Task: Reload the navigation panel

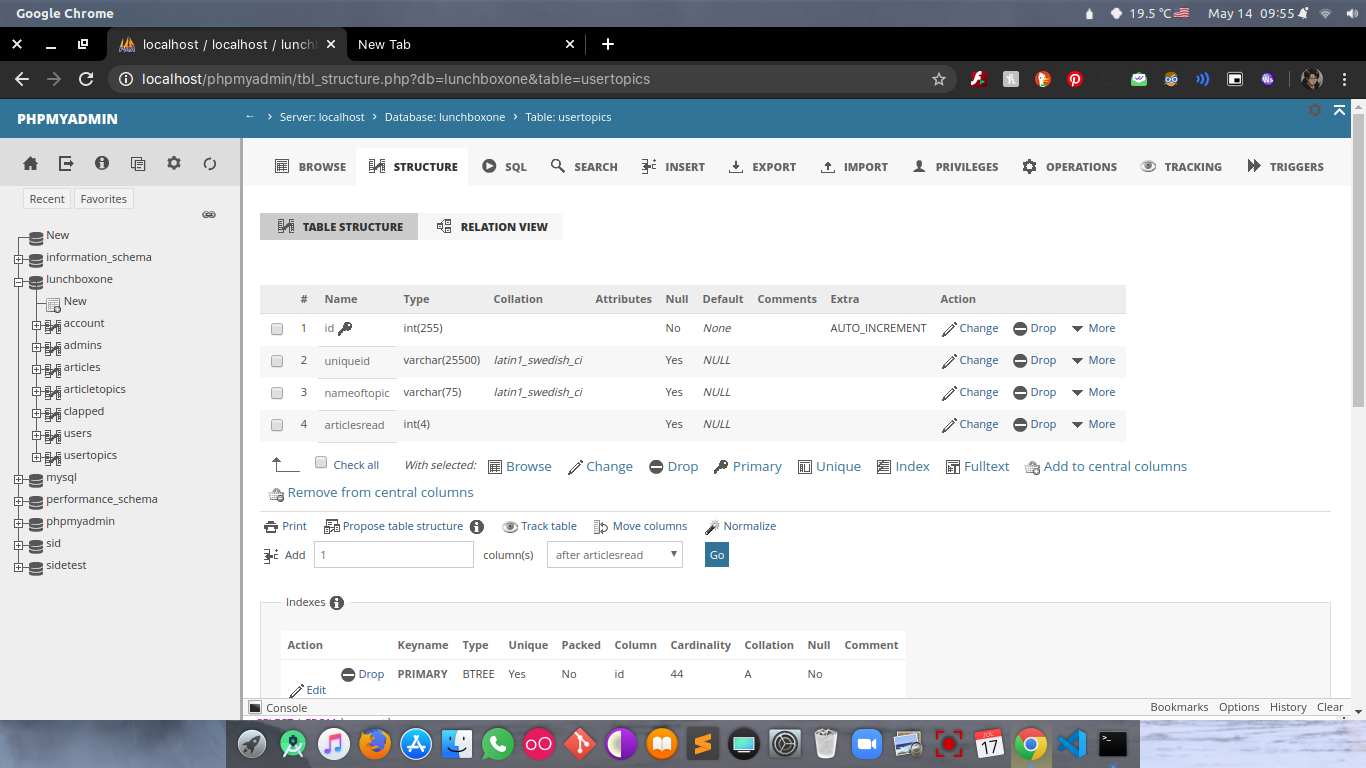Action: coord(210,163)
